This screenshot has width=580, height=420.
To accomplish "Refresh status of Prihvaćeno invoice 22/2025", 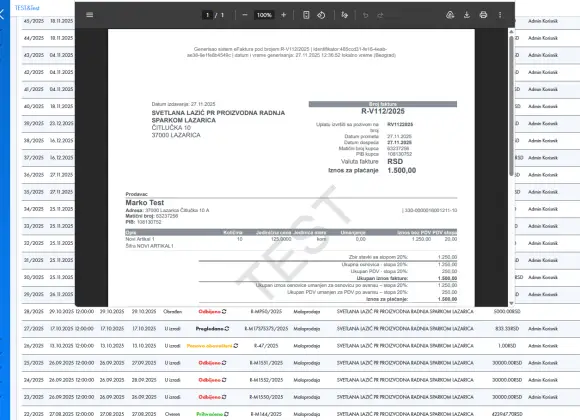I will point(226,414).
